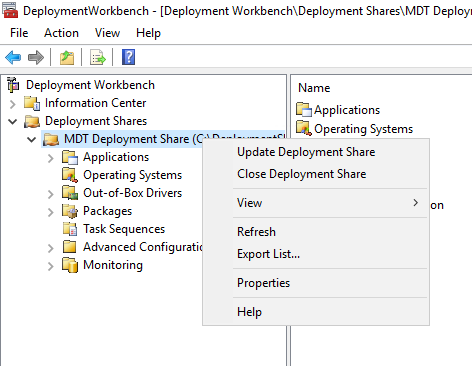Click the Forward arrow toolbar icon
The height and width of the screenshot is (366, 472).
click(36, 57)
